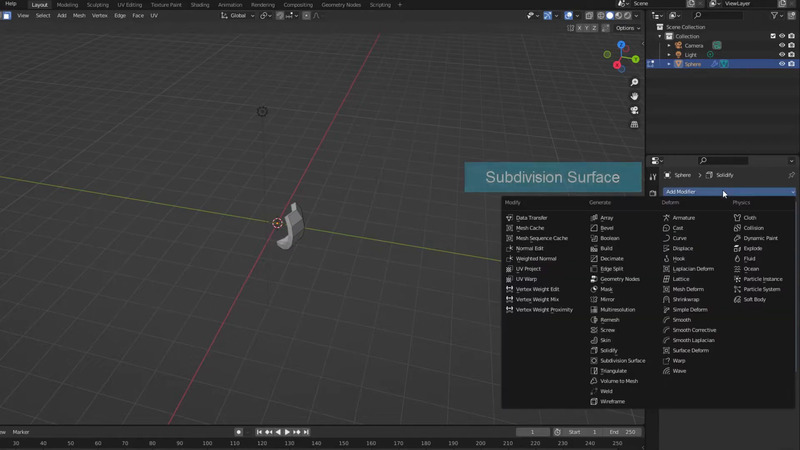Select rendered viewport shading sphere icon
The width and height of the screenshot is (800, 450).
(x=627, y=15)
